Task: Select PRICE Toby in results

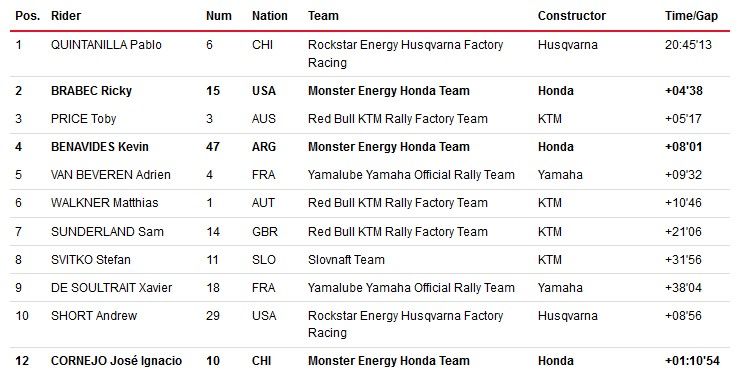Action: tap(83, 119)
